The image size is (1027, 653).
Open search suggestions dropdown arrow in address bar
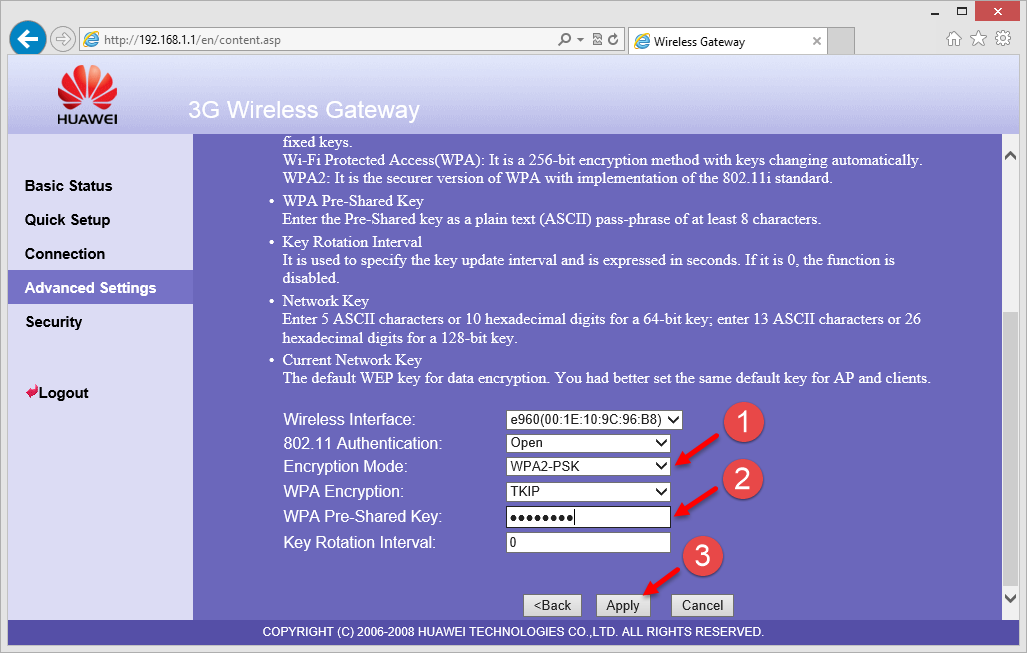point(580,39)
